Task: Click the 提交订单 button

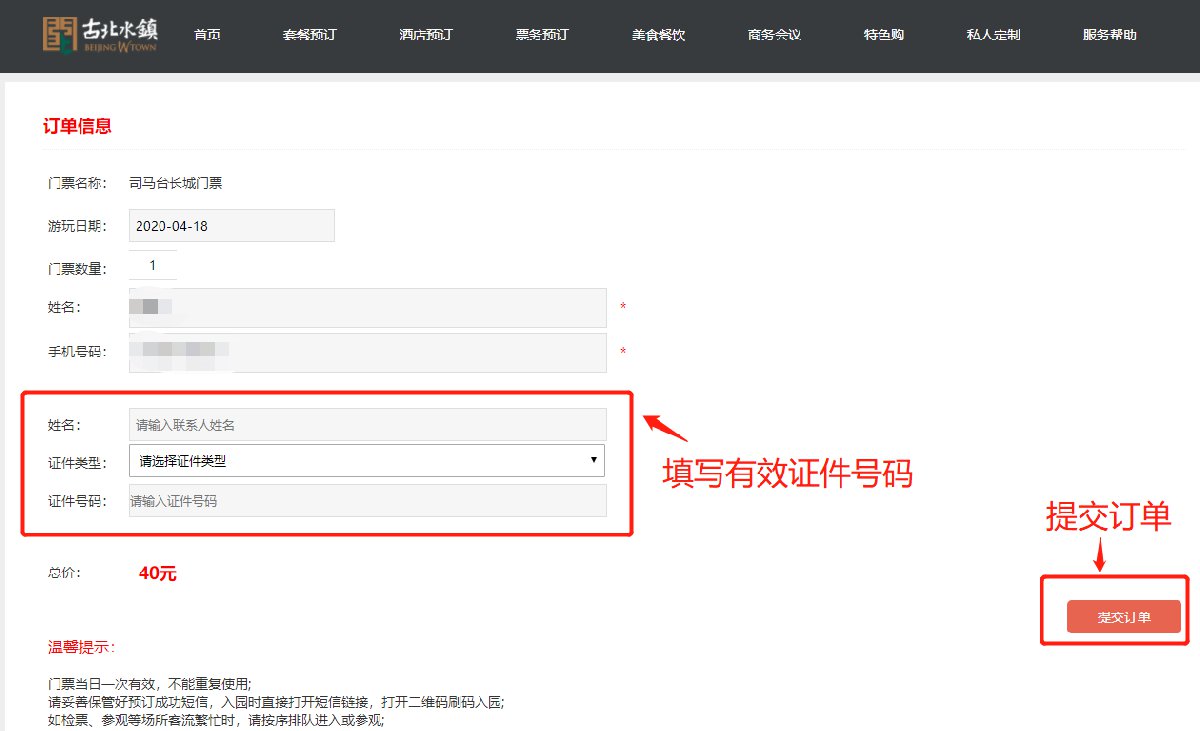Action: tap(1124, 617)
